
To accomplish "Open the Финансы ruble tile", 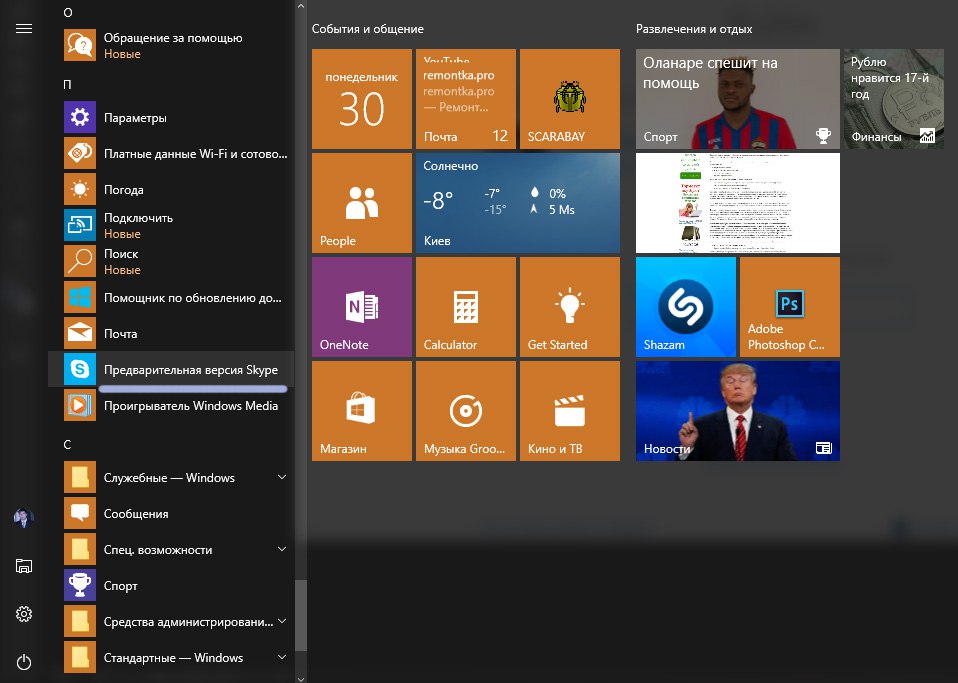I will (x=894, y=99).
